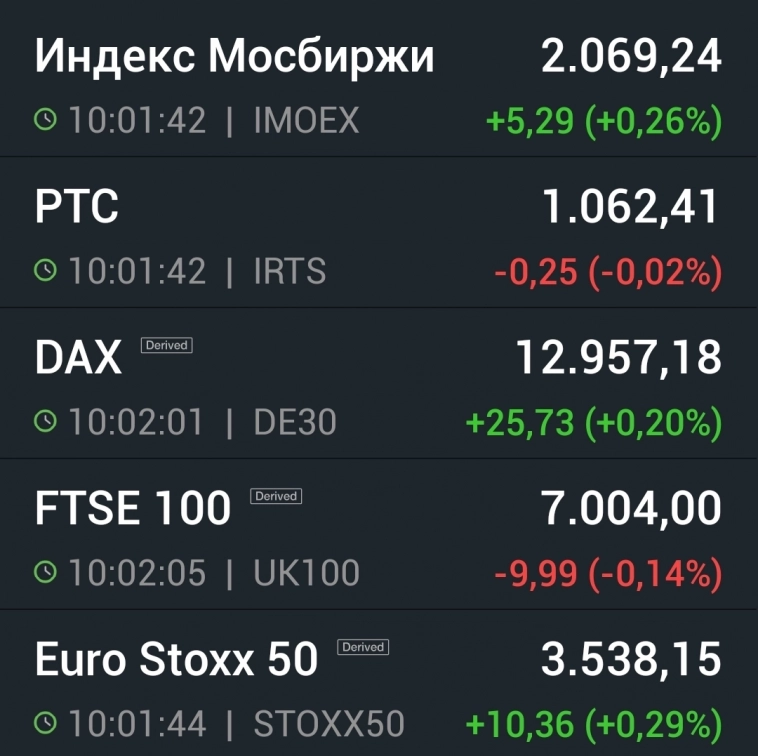This screenshot has height=756, width=758.
Task: Click the FTSE 100 change -9,99 (-0,14%)
Action: [x=608, y=573]
